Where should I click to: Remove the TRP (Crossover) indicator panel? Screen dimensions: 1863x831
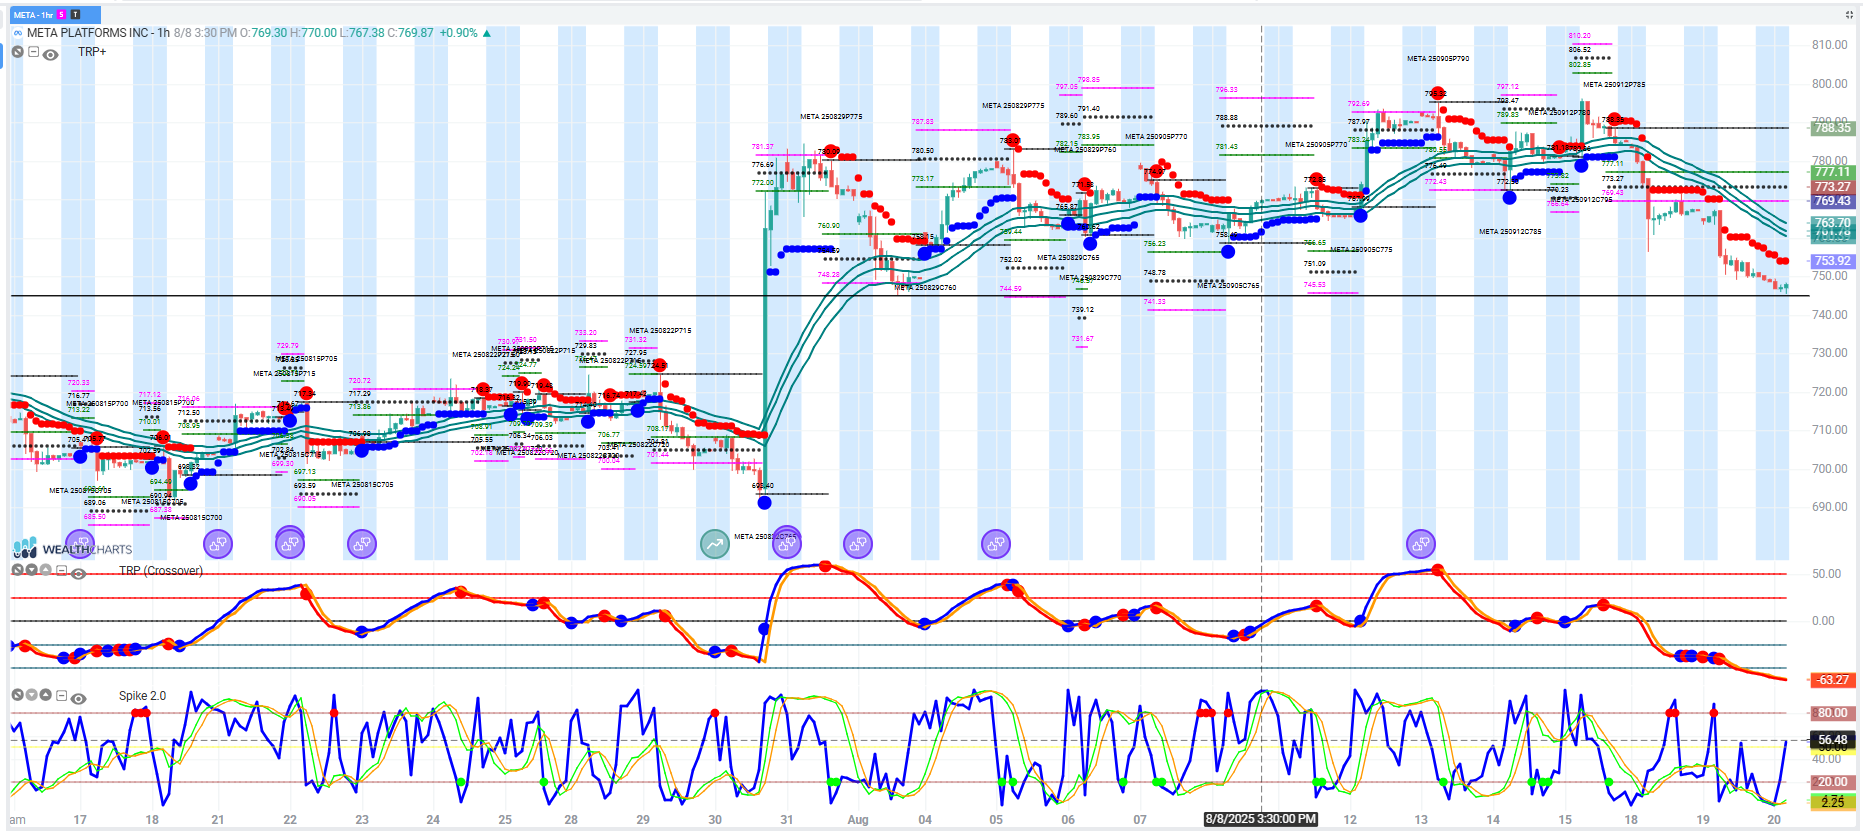(17, 570)
